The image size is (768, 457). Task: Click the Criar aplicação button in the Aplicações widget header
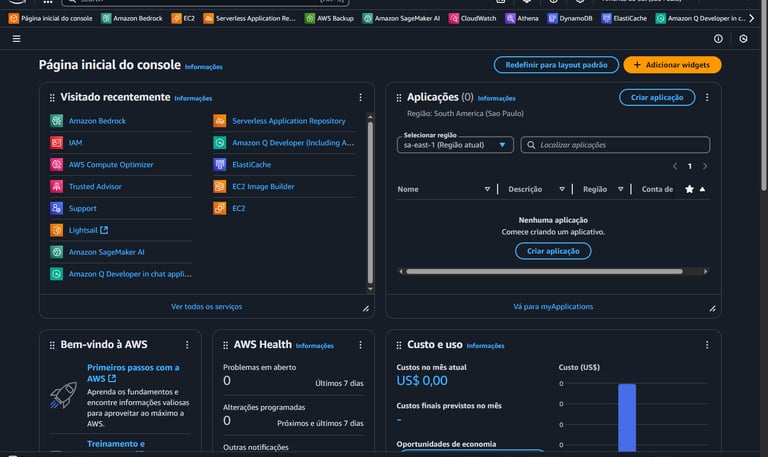[657, 97]
